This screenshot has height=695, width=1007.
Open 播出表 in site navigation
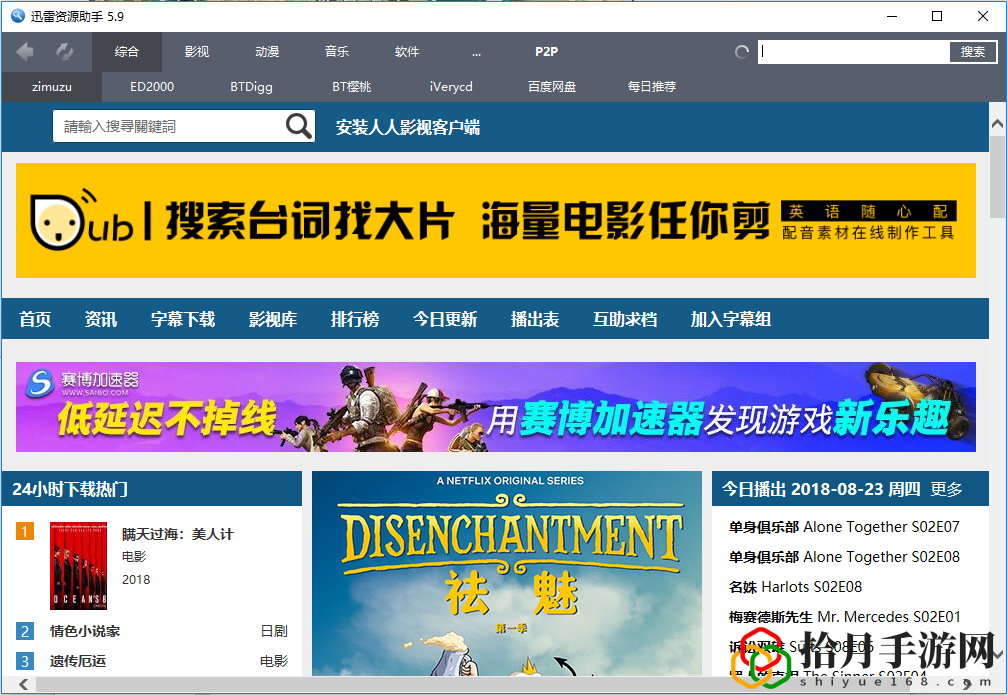click(535, 319)
